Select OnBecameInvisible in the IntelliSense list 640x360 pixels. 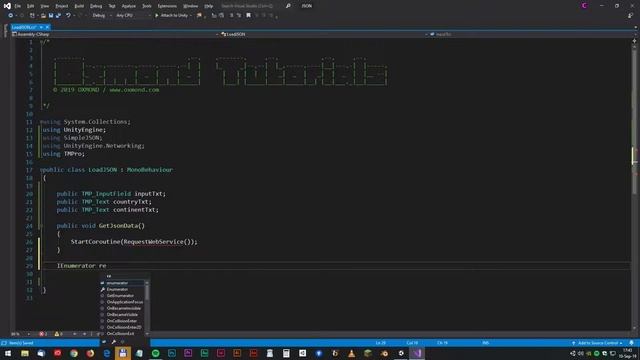(x=122, y=308)
